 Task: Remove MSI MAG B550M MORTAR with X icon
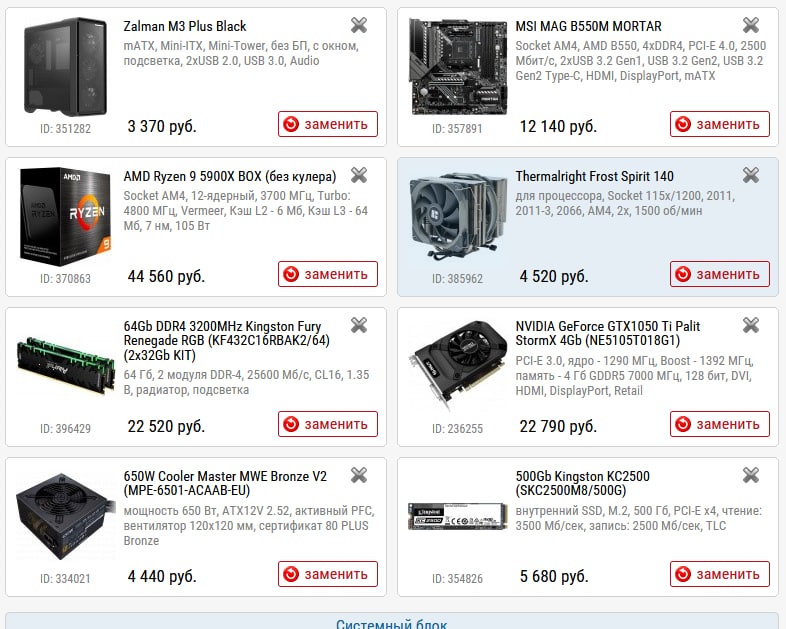tap(750, 25)
